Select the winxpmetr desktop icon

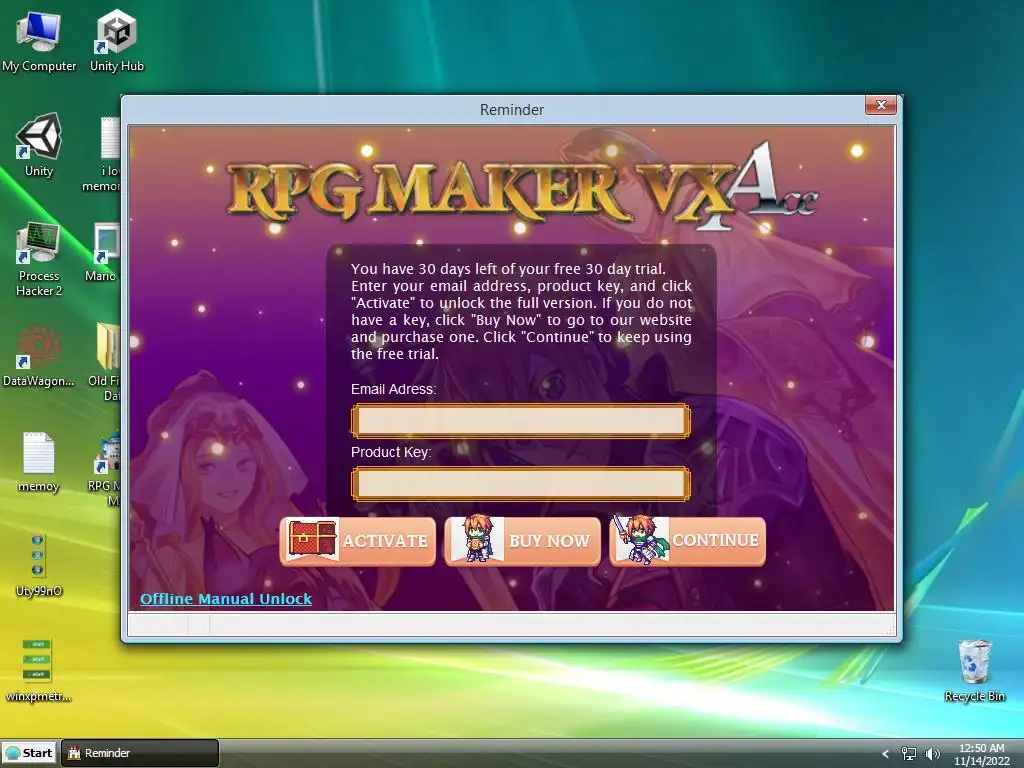click(x=39, y=671)
